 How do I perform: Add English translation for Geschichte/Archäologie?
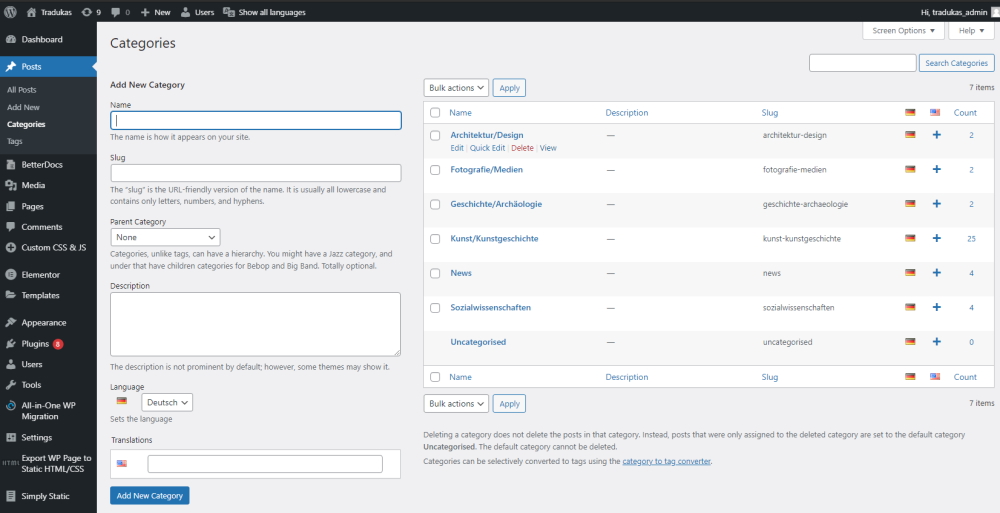936,204
